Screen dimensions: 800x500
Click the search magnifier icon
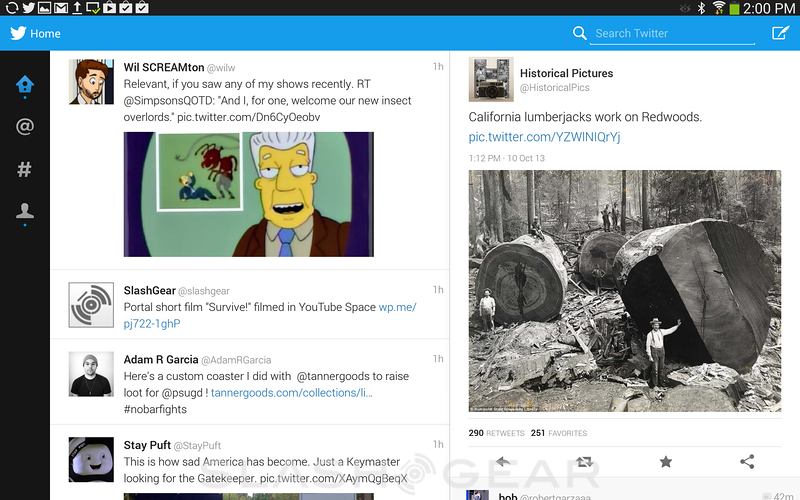(580, 33)
